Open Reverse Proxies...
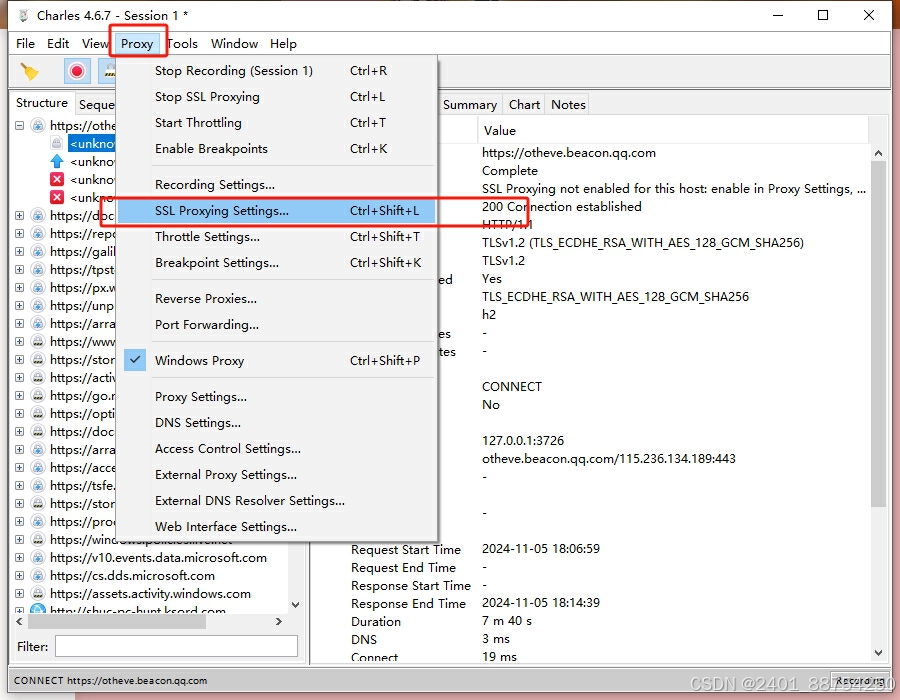Image resolution: width=900 pixels, height=700 pixels. (276, 298)
